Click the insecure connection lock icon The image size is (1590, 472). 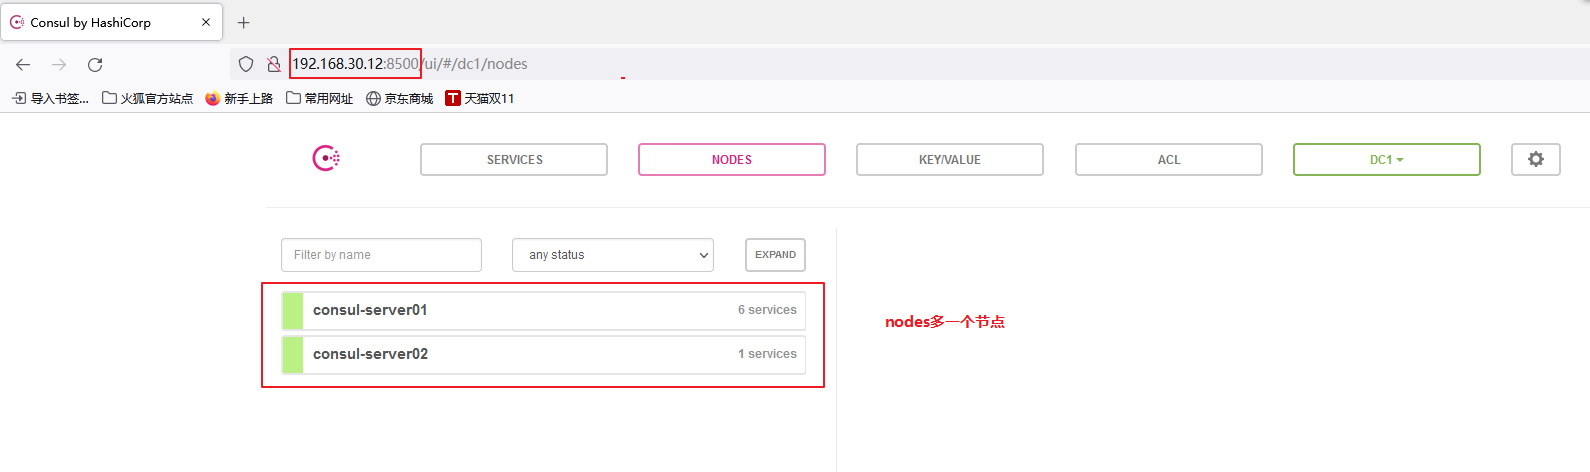point(273,64)
